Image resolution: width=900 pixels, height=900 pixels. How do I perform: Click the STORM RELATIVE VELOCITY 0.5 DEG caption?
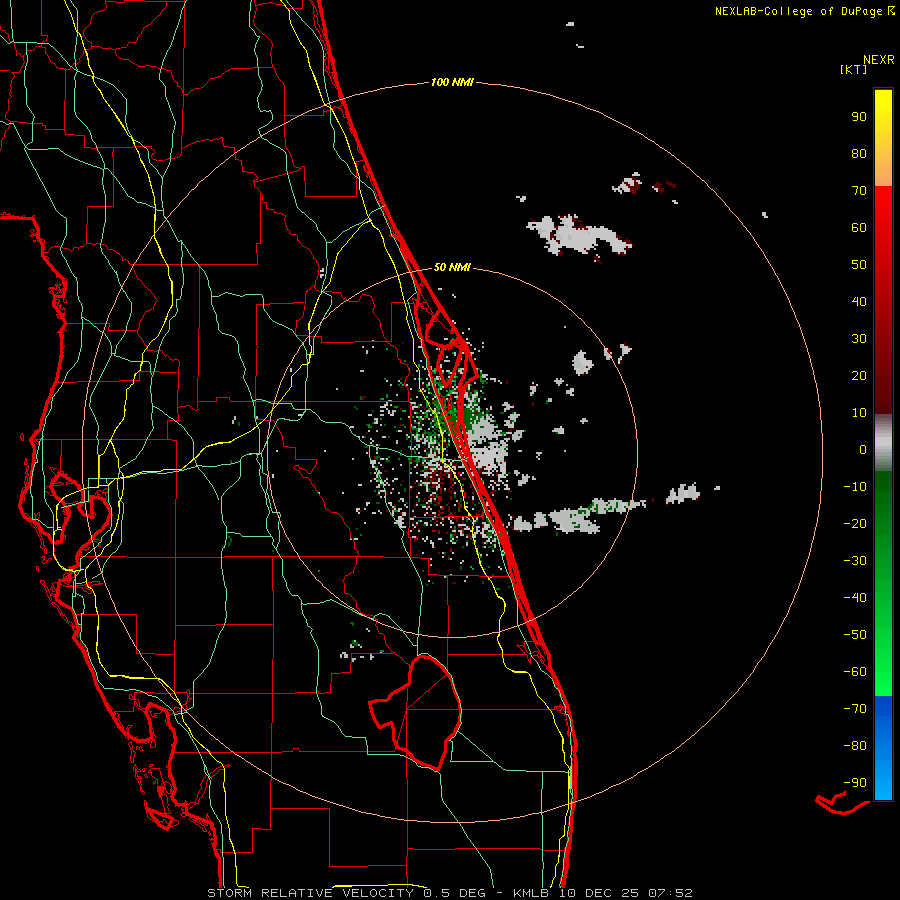[x=346, y=893]
